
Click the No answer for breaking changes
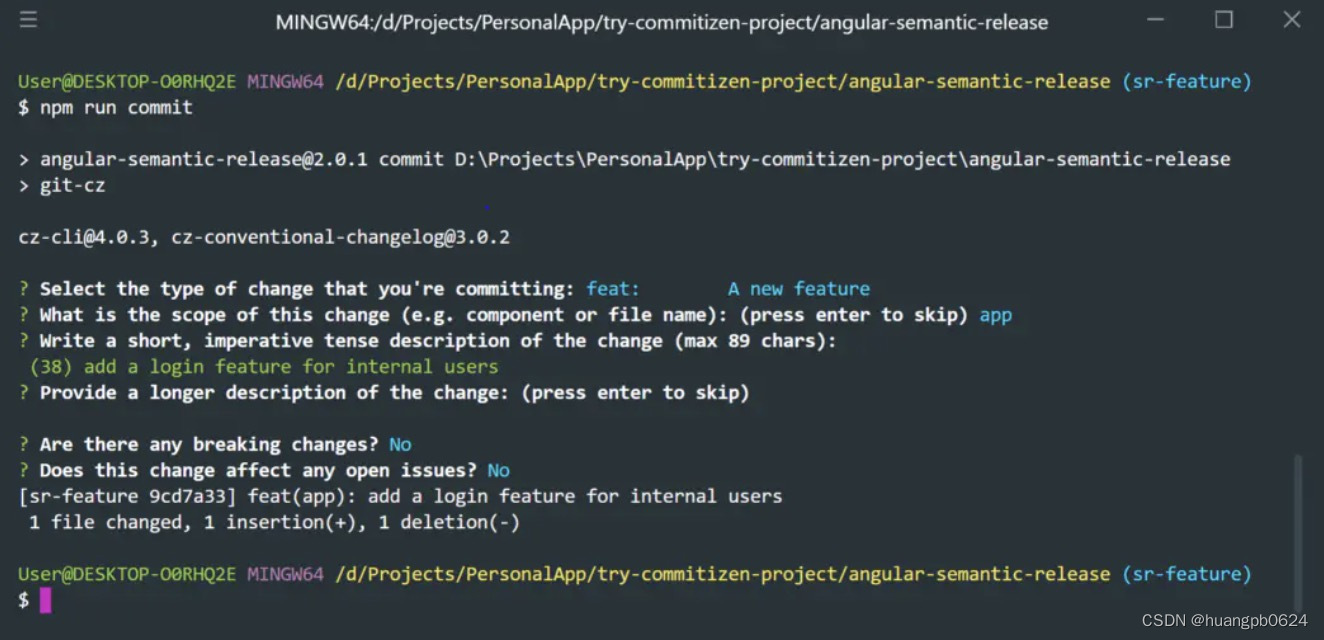point(399,444)
